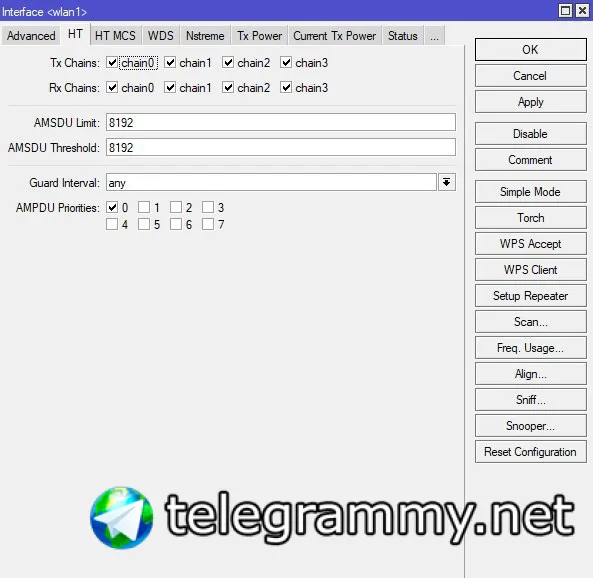Show more tabs via the ellipsis tab
593x578 pixels.
434,36
